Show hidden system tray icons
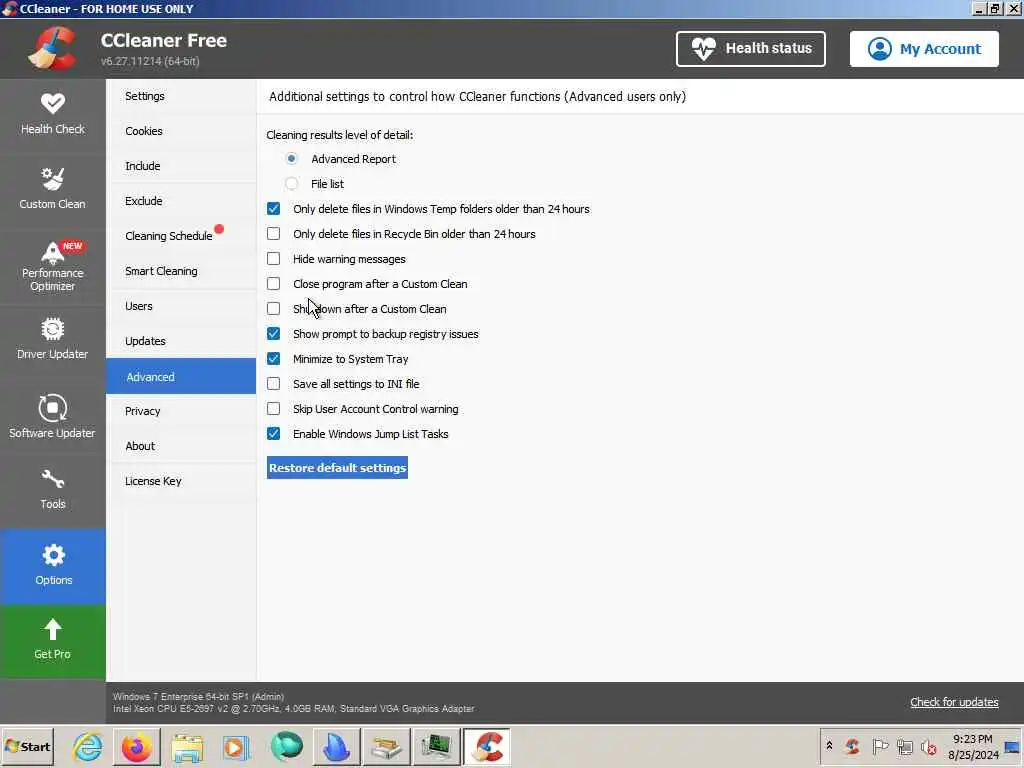 click(x=829, y=746)
